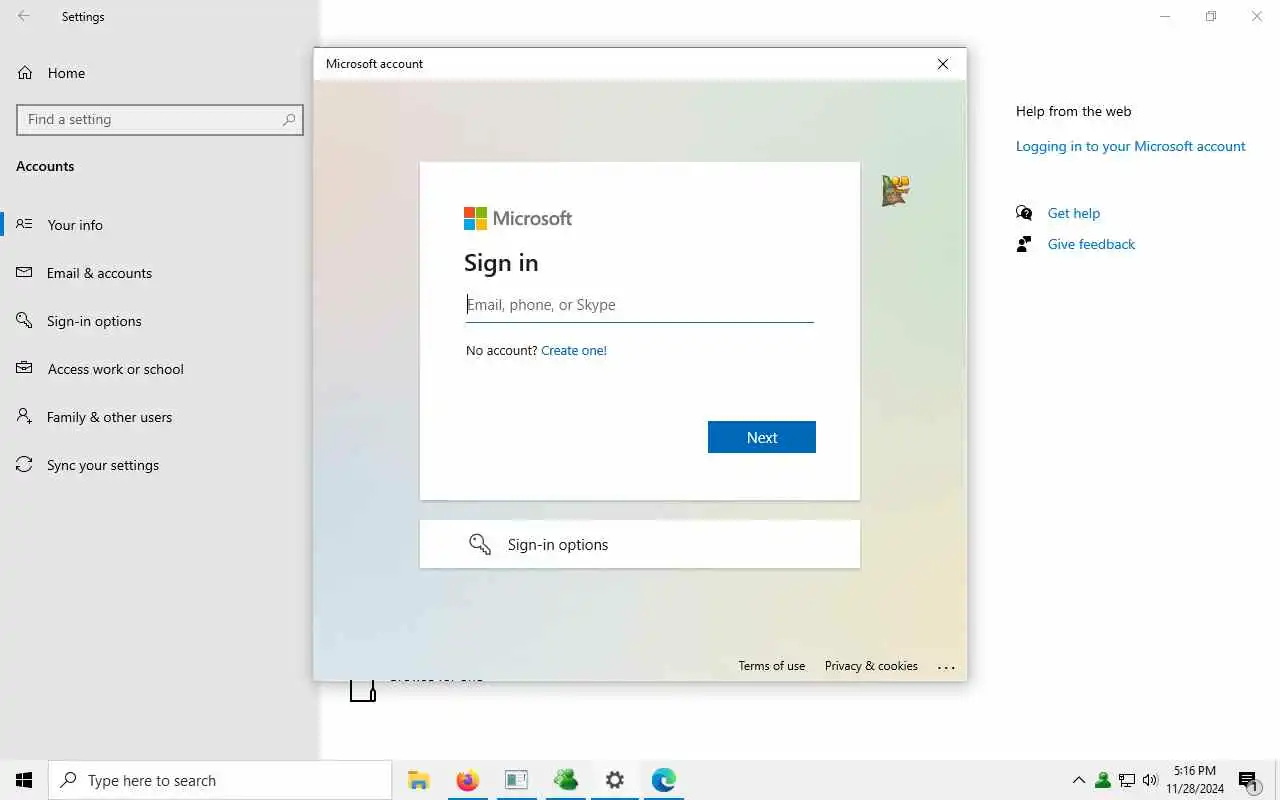Viewport: 1280px width, 800px height.
Task: Restore down the Settings window
Action: pos(1211,16)
